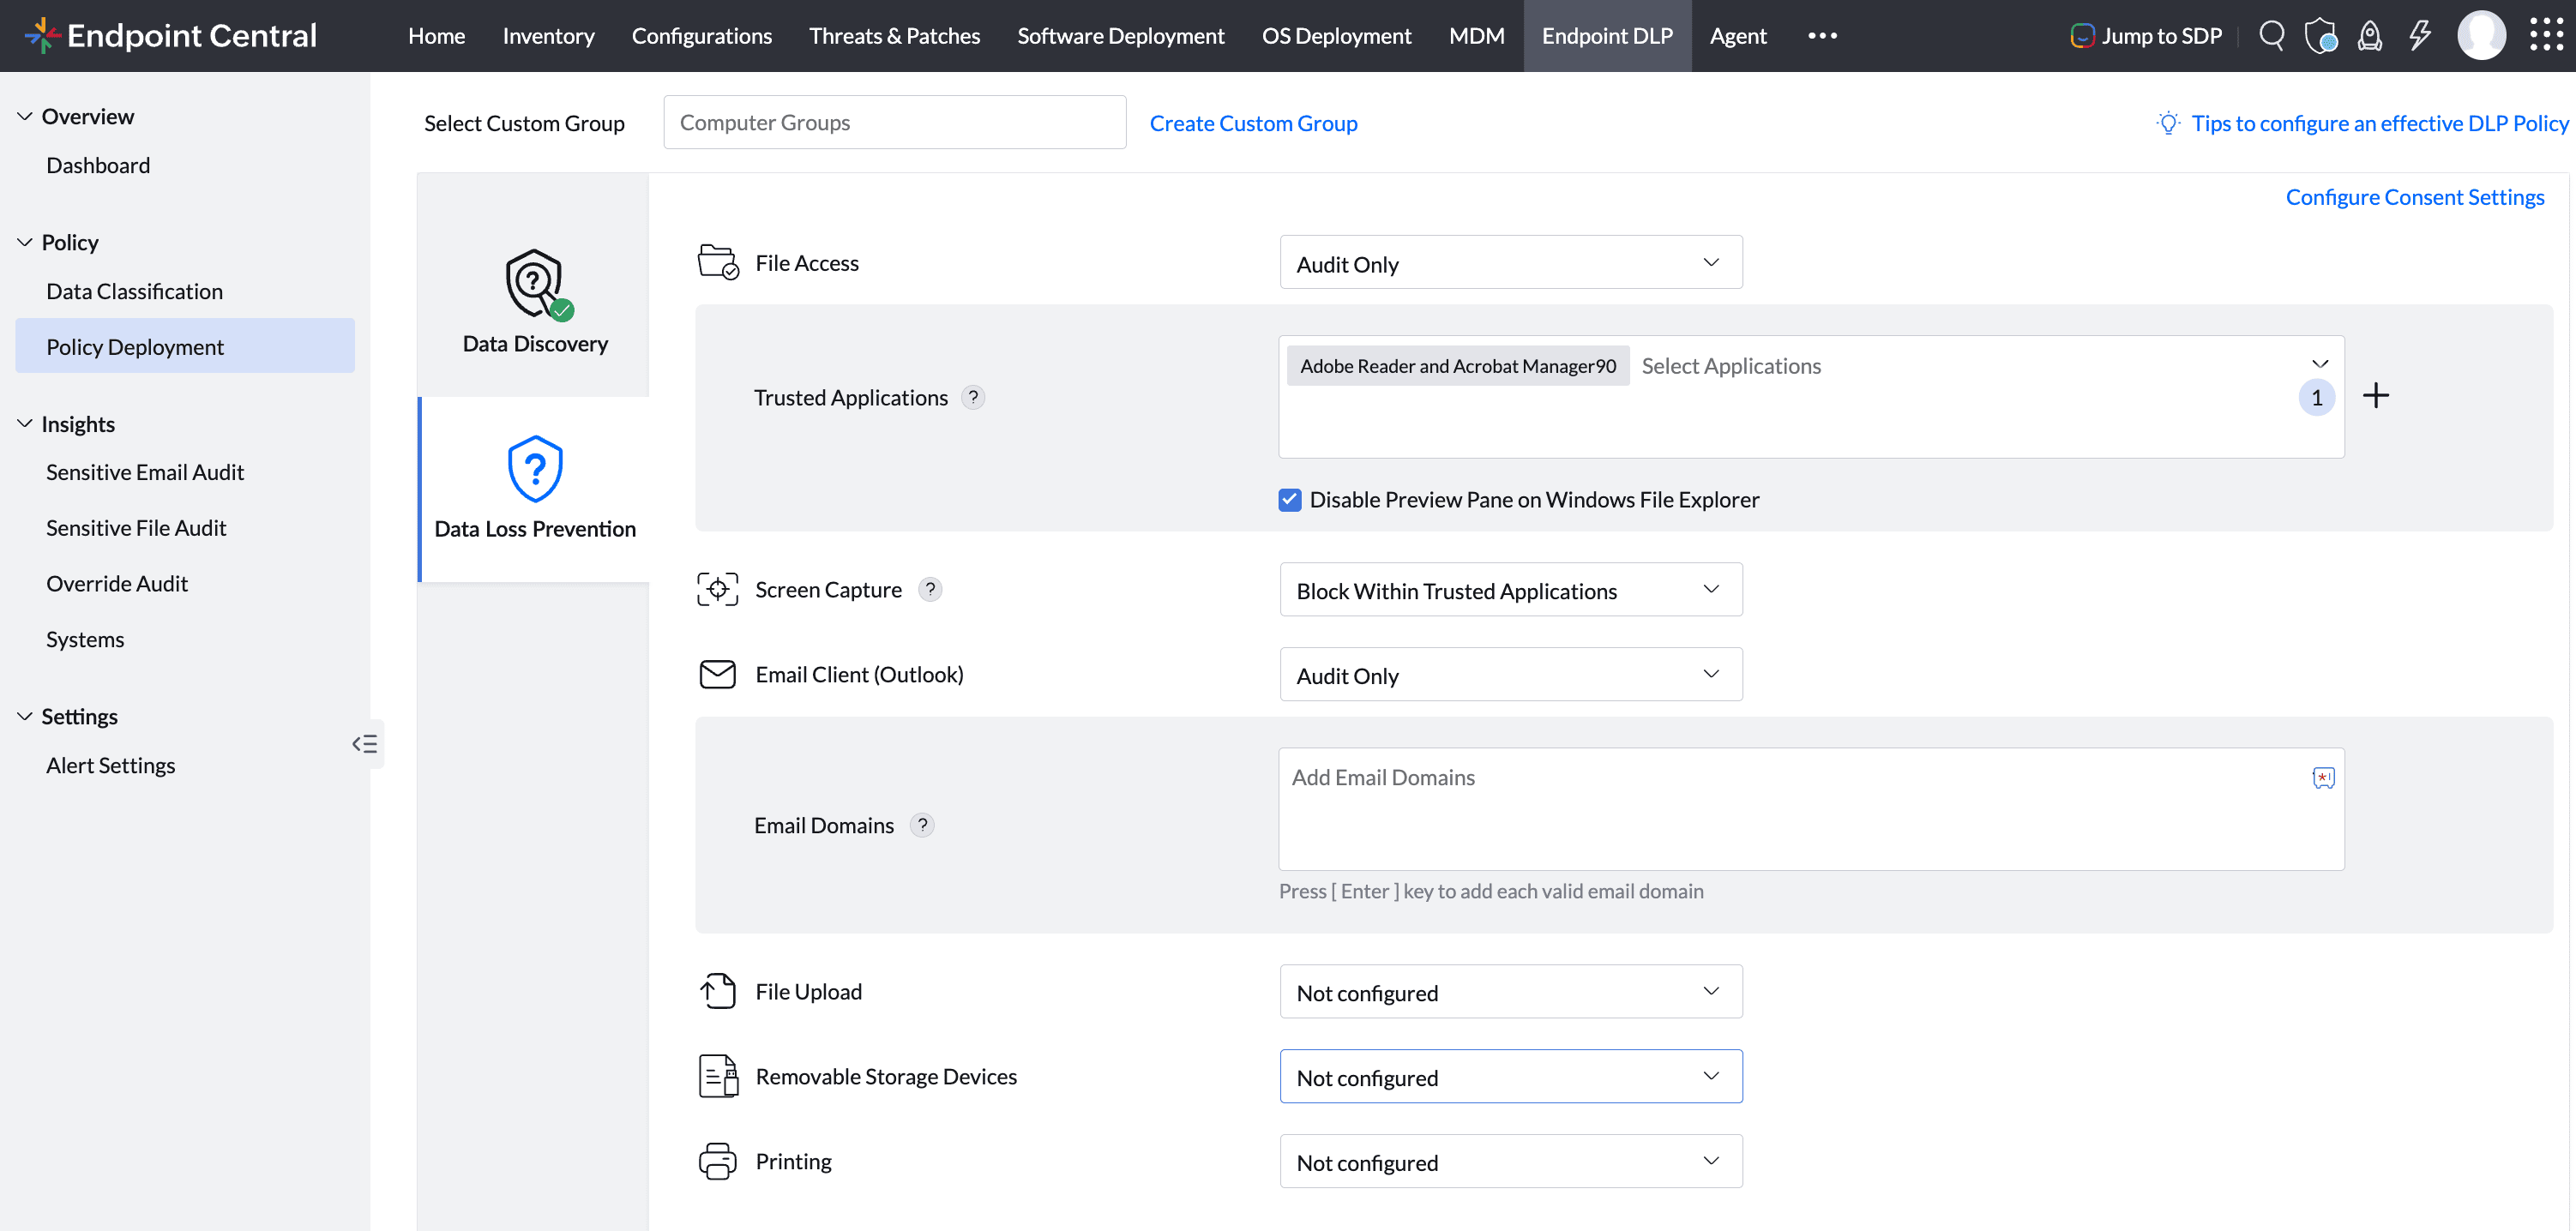Open the search magnifier icon

pyautogui.click(x=2271, y=36)
